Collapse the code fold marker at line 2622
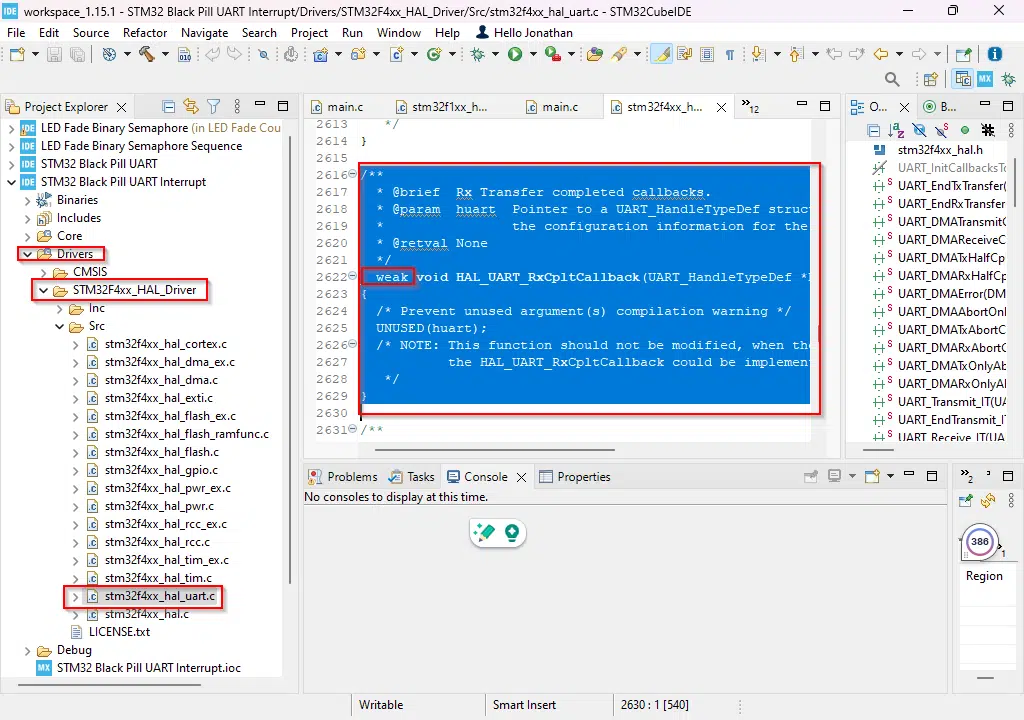1024x720 pixels. pos(353,276)
